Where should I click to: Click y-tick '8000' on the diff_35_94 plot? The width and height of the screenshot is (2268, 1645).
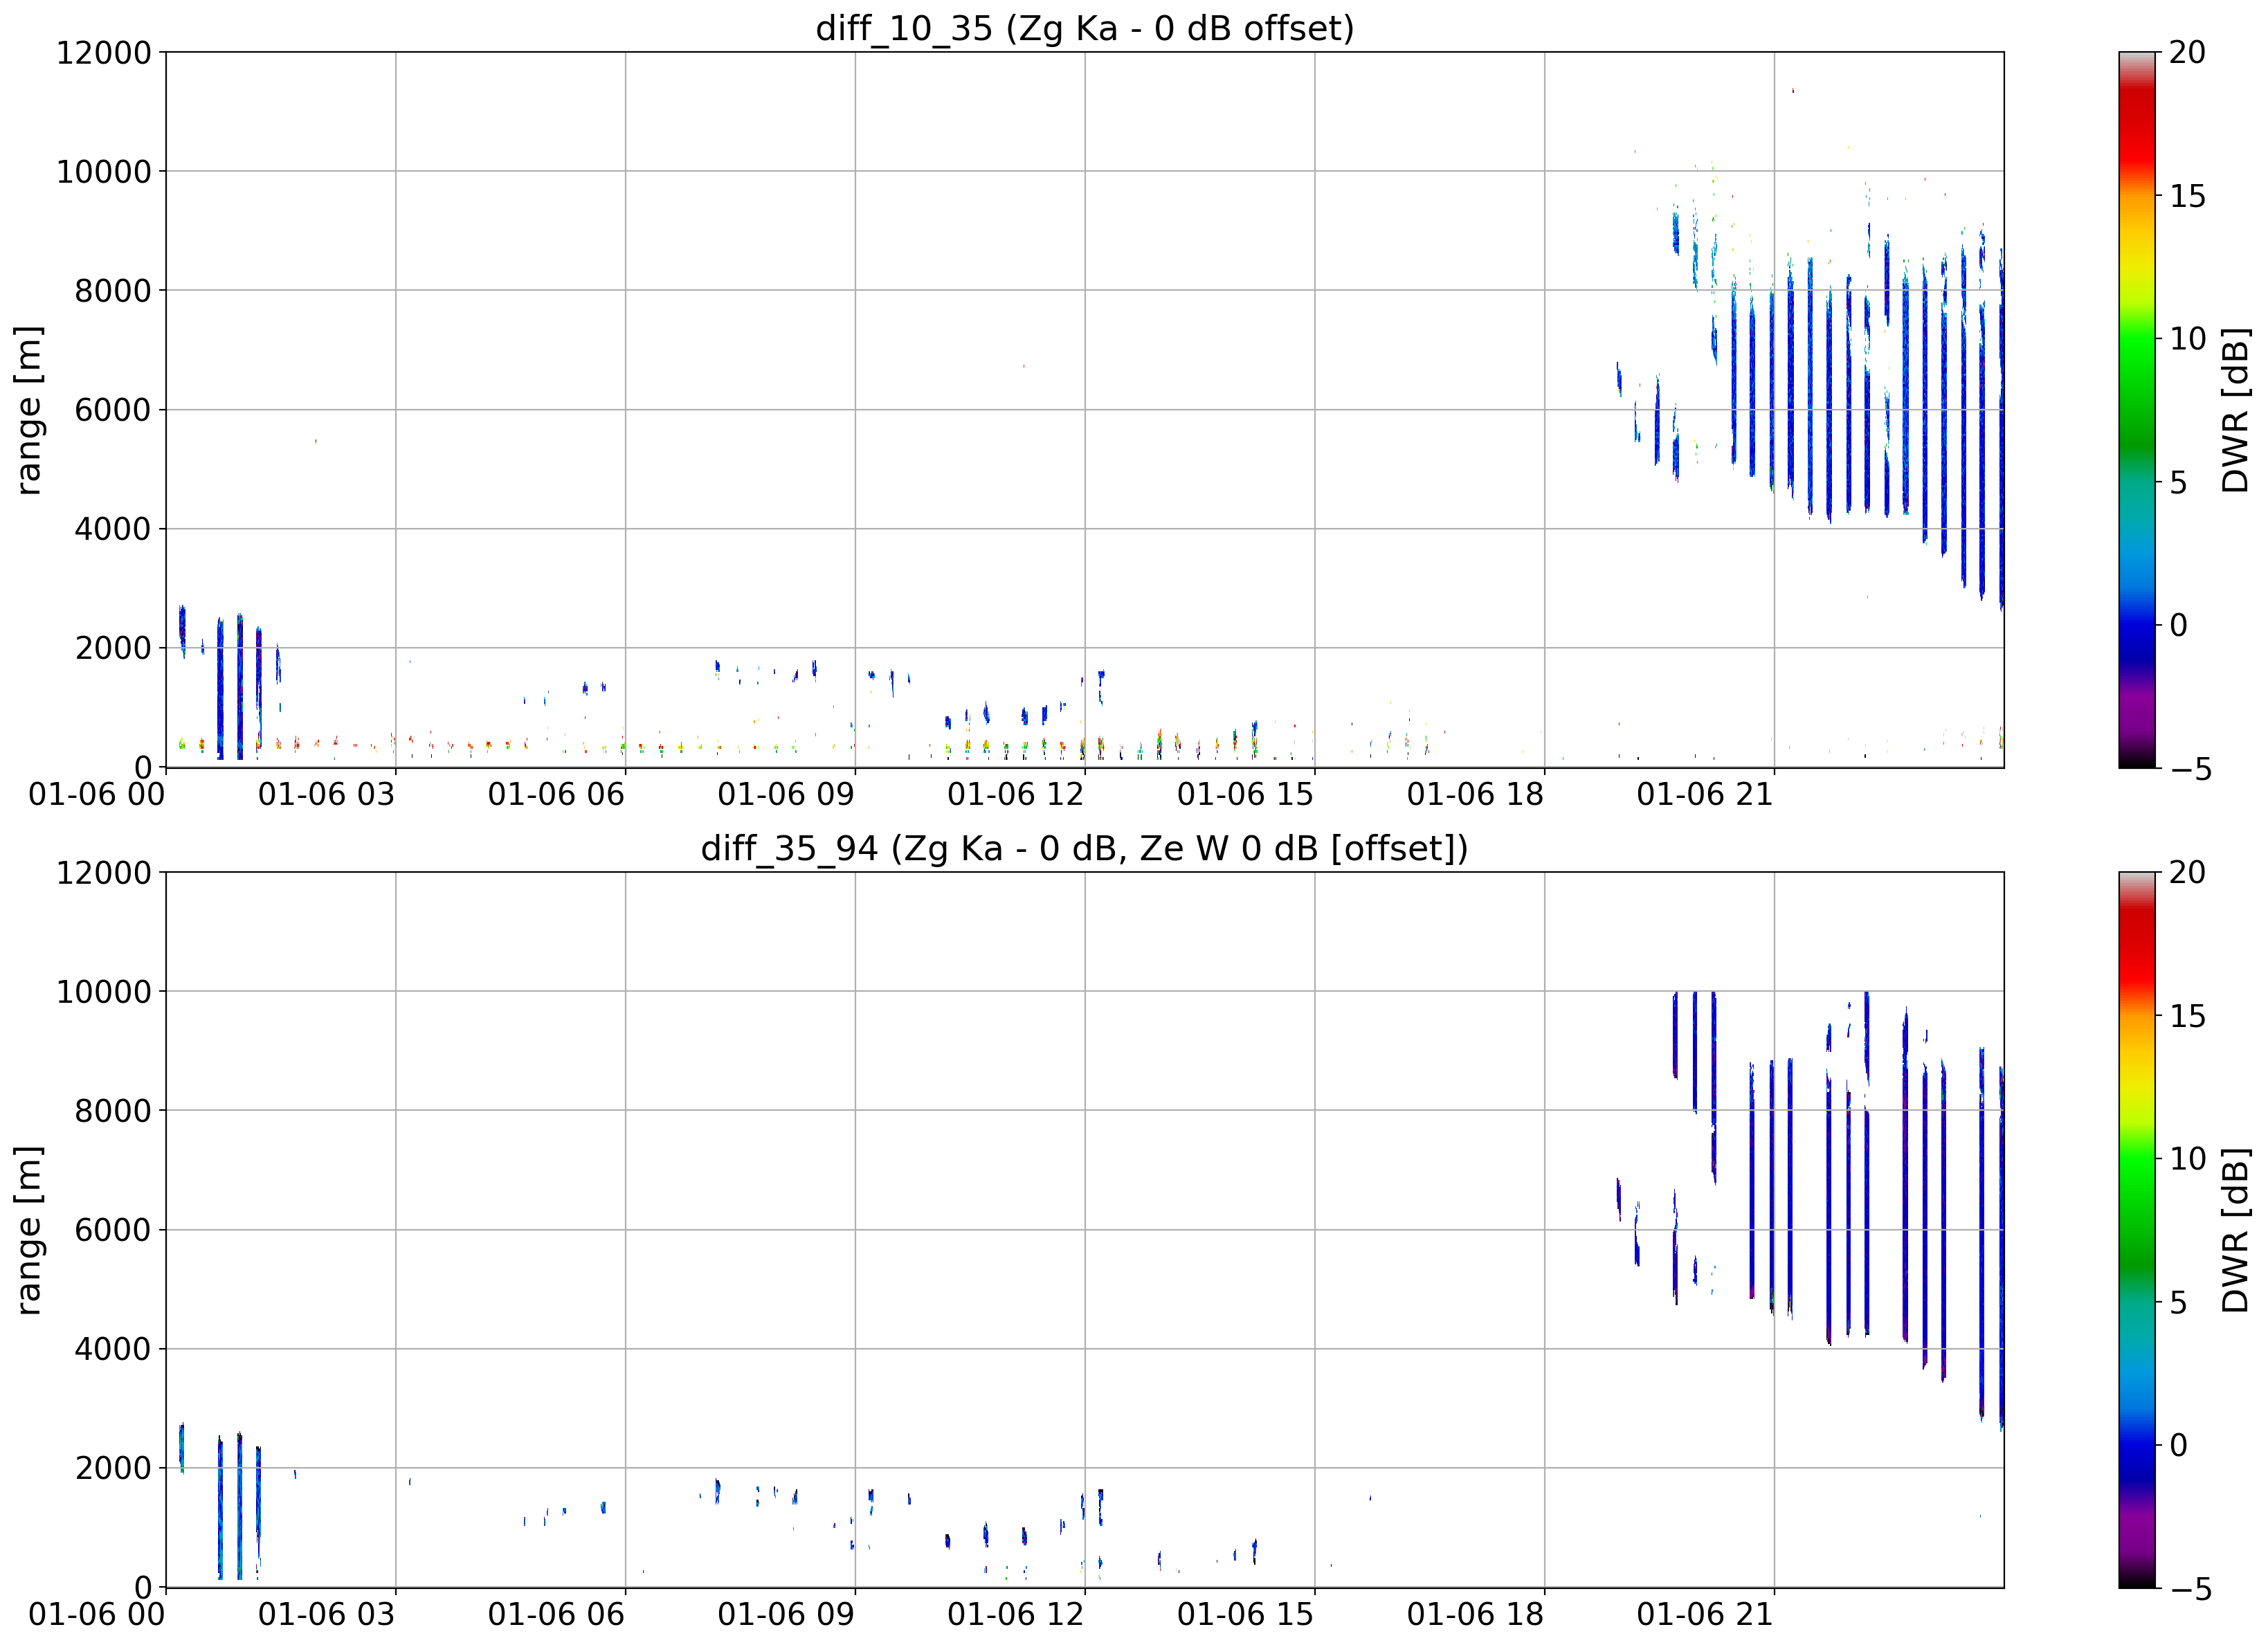(x=113, y=1111)
